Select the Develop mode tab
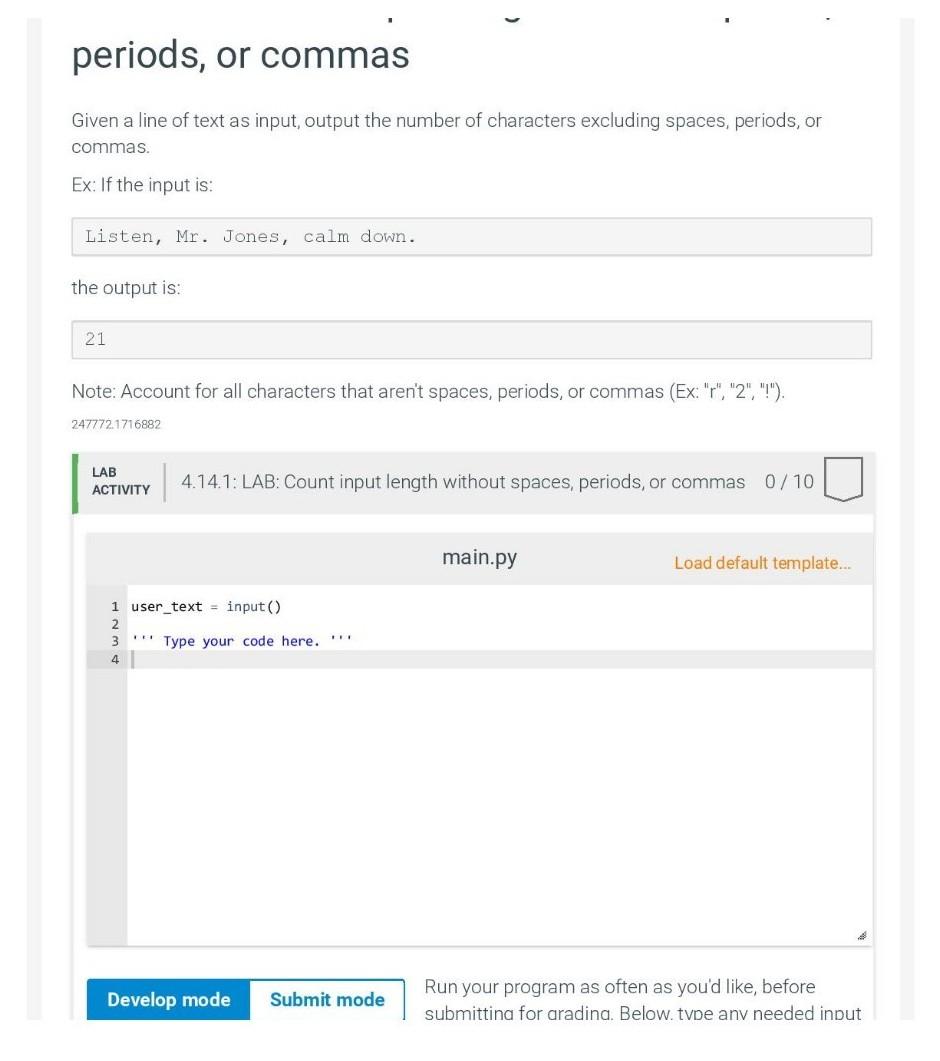 click(168, 999)
